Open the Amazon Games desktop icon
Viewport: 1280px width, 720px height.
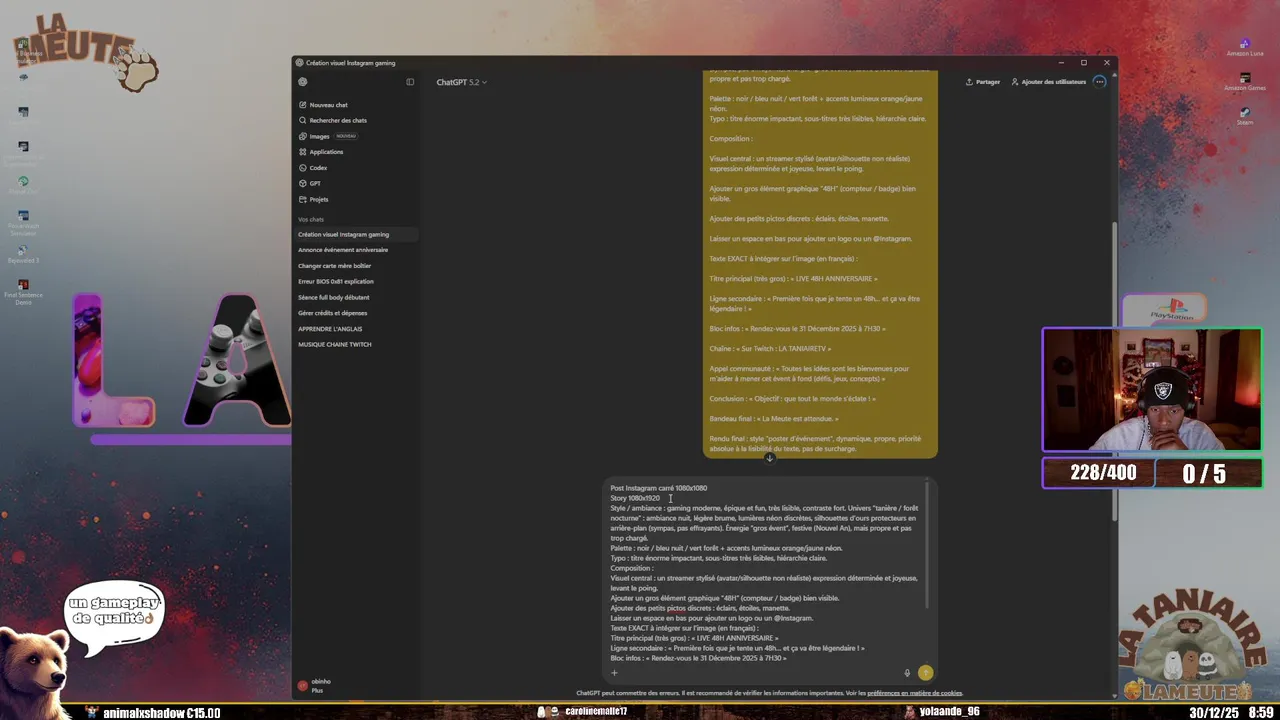point(1245,82)
